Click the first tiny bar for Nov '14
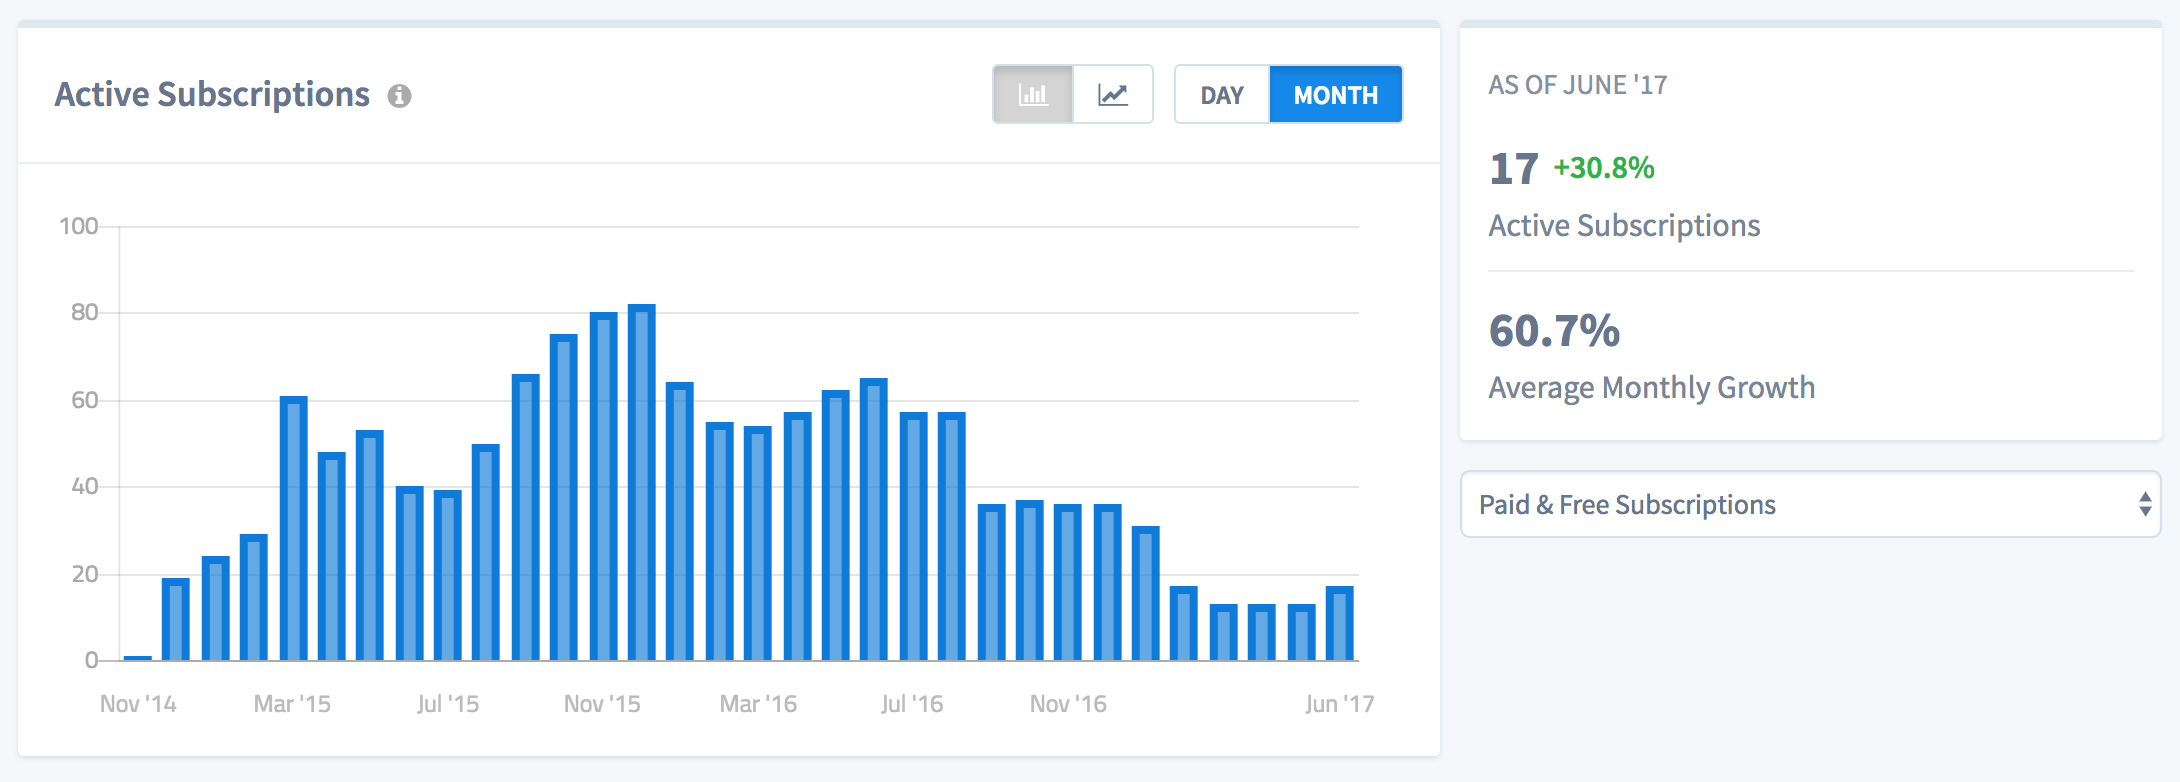Viewport: 2180px width, 782px height. pos(138,658)
